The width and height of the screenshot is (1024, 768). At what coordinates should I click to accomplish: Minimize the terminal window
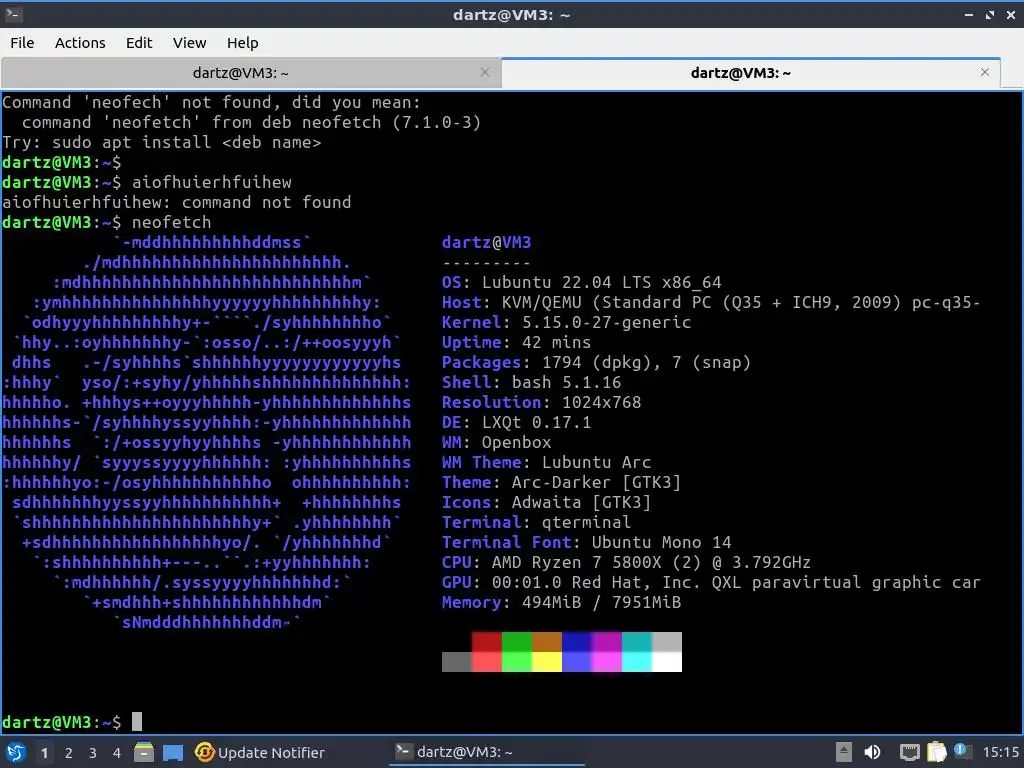(x=968, y=15)
